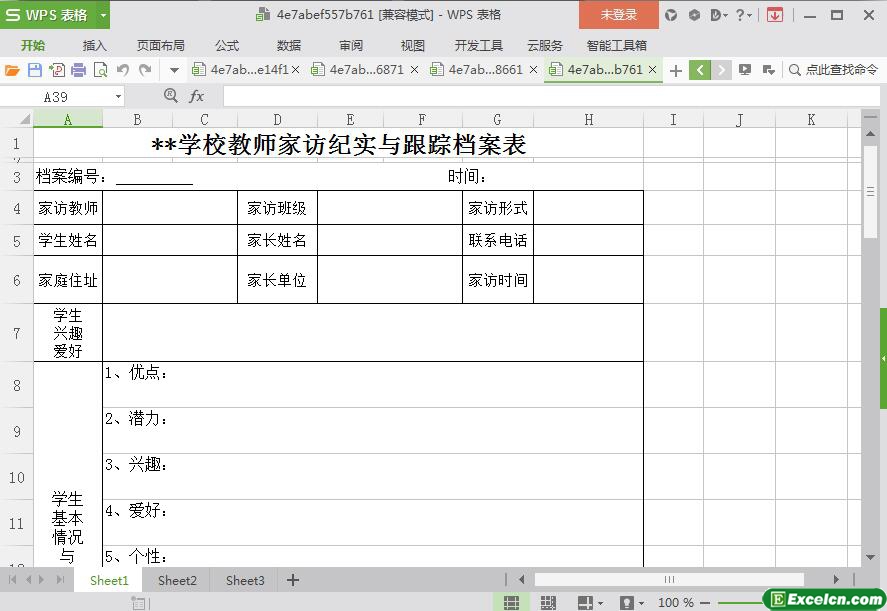Click the Save icon in quick toolbar

[34, 70]
